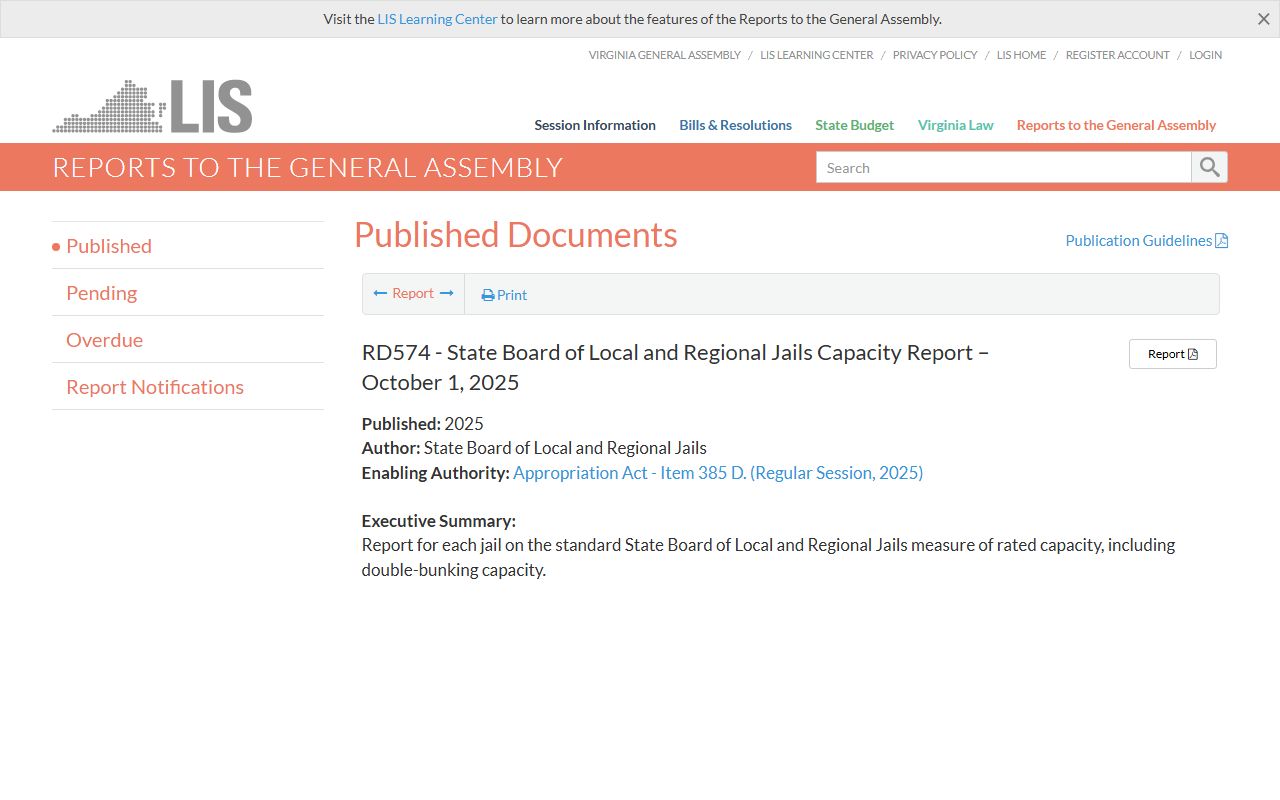The height and width of the screenshot is (800, 1280).
Task: Open Session Information menu
Action: [x=595, y=125]
